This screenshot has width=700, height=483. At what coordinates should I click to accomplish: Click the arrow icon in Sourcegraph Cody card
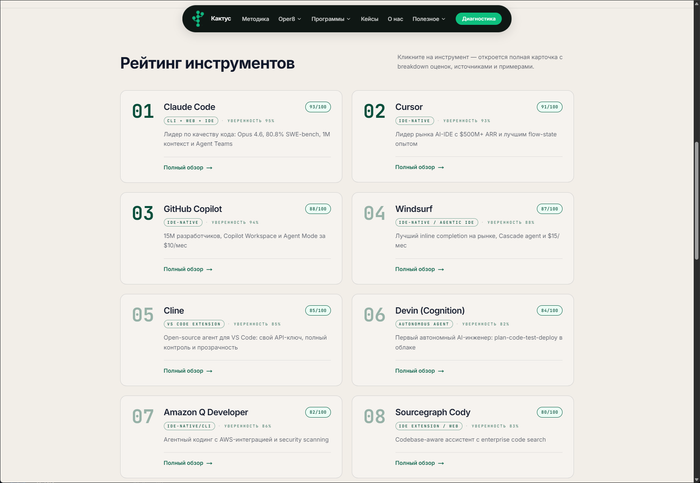[x=441, y=463]
